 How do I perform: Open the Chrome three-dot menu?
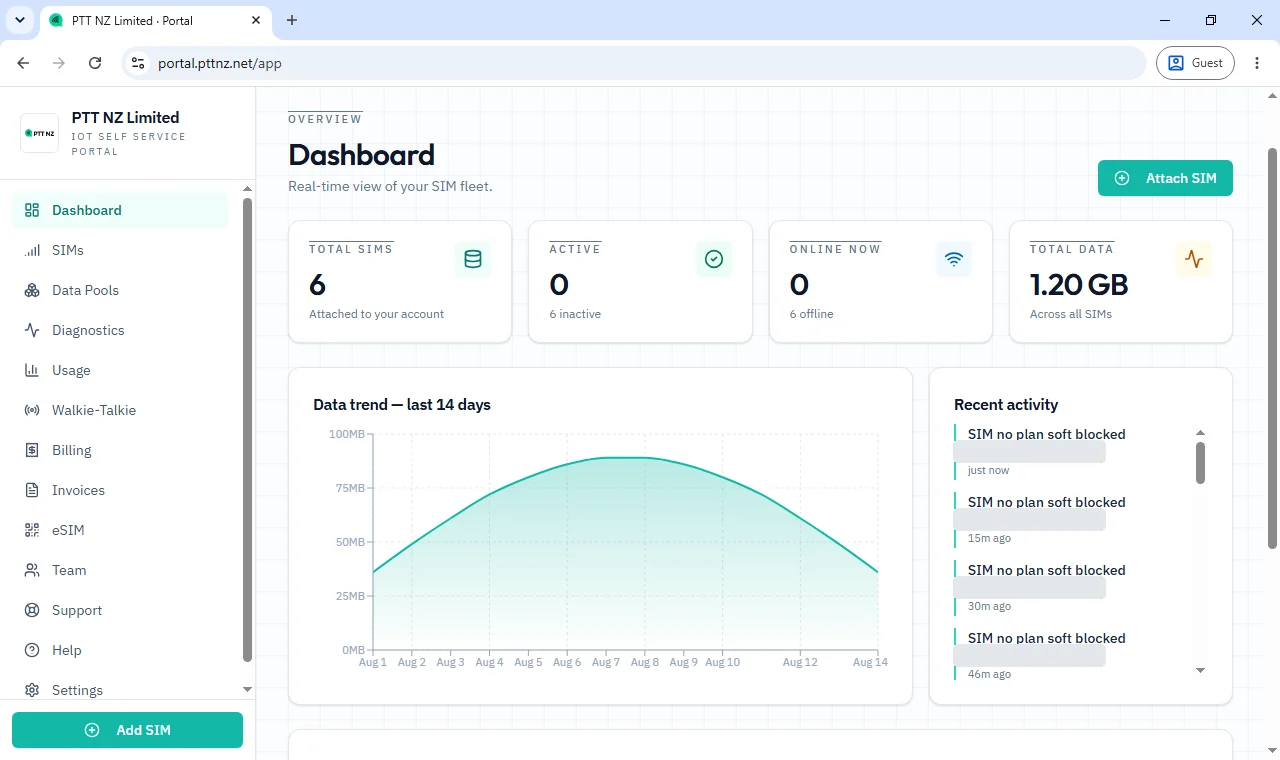pyautogui.click(x=1257, y=63)
